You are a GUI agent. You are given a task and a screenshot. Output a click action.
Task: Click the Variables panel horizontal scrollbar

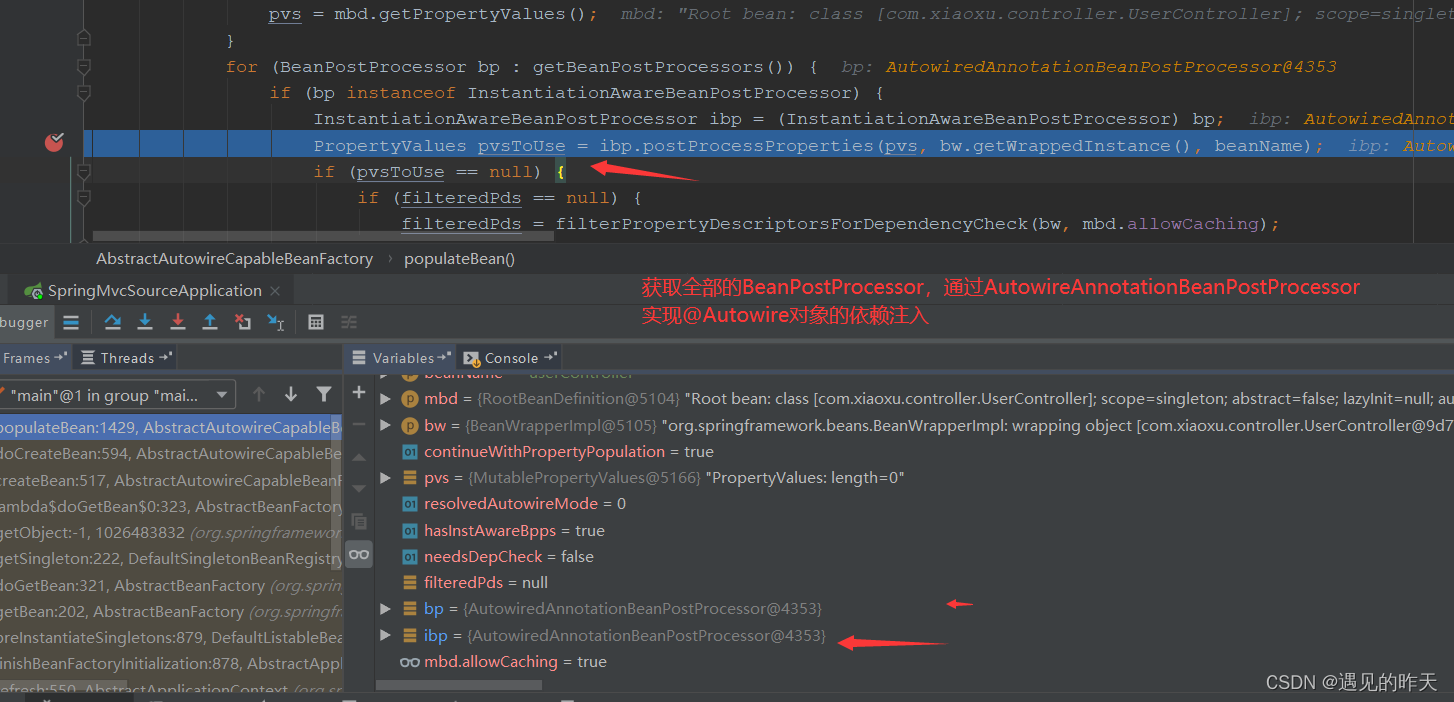point(459,685)
